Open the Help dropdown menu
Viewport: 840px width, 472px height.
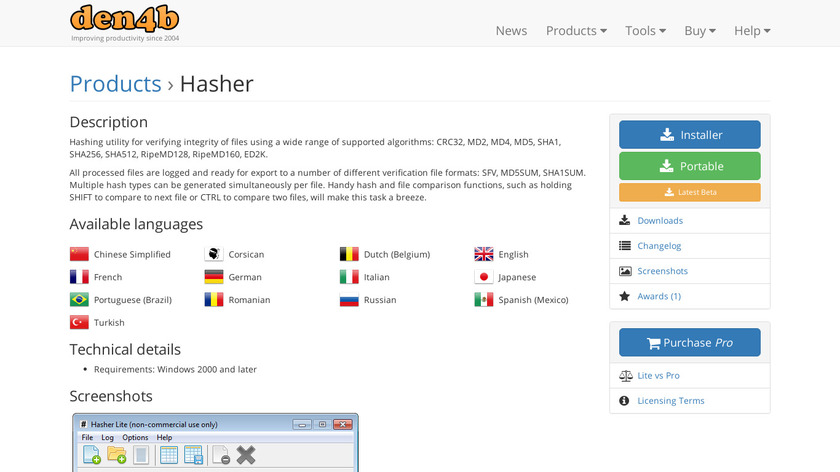click(x=752, y=31)
